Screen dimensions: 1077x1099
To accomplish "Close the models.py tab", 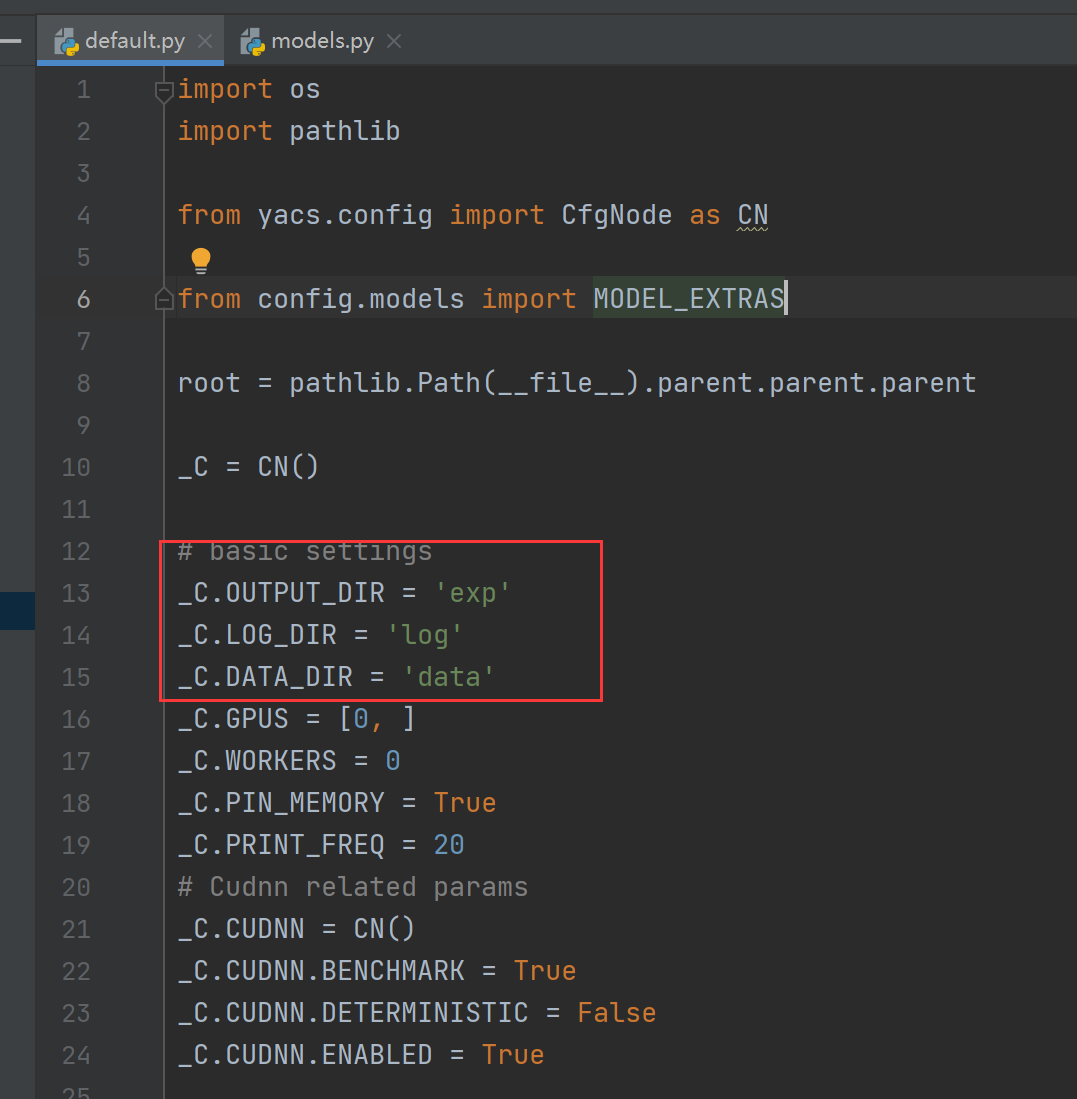I will tap(395, 41).
